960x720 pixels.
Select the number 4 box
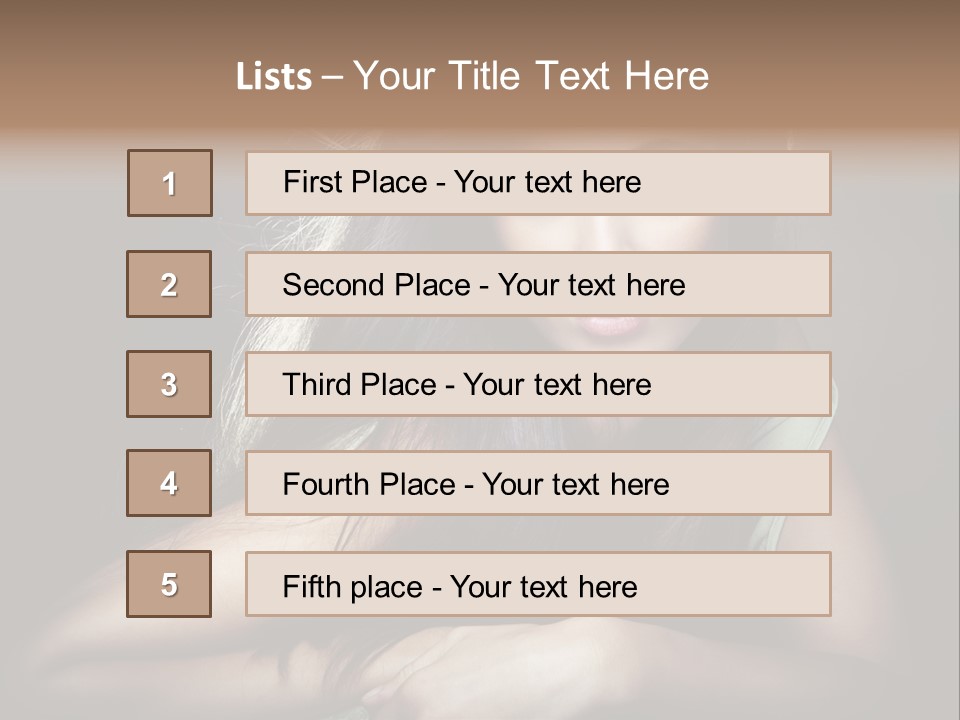coord(169,483)
